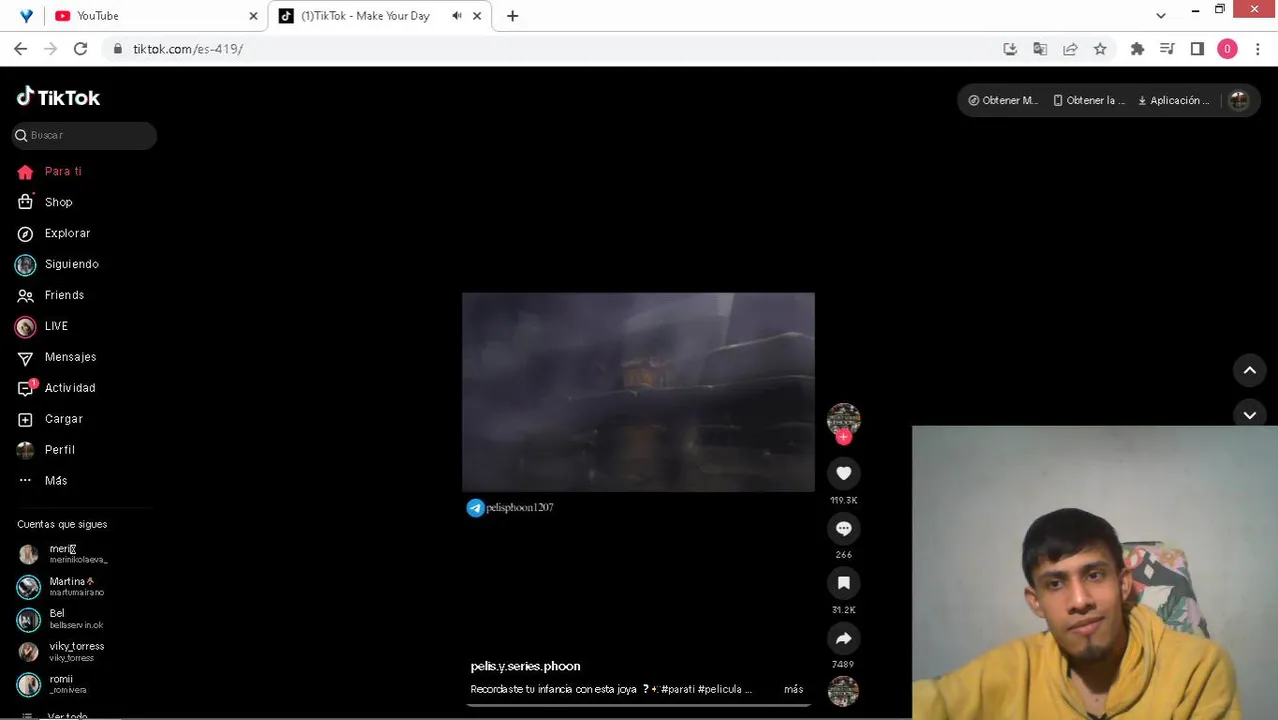Open a new browser tab
The image size is (1278, 720).
click(512, 16)
